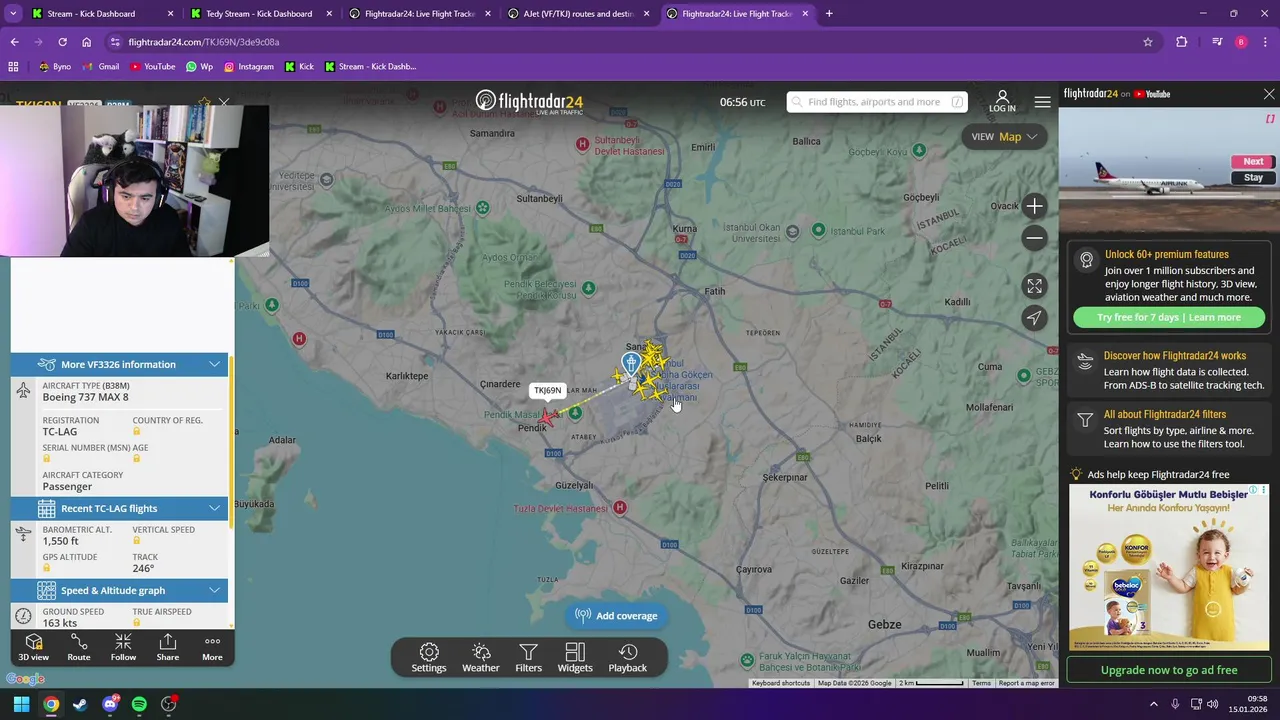Screen dimensions: 1280x720
Task: Open the map Settings gear icon
Action: pos(429,658)
